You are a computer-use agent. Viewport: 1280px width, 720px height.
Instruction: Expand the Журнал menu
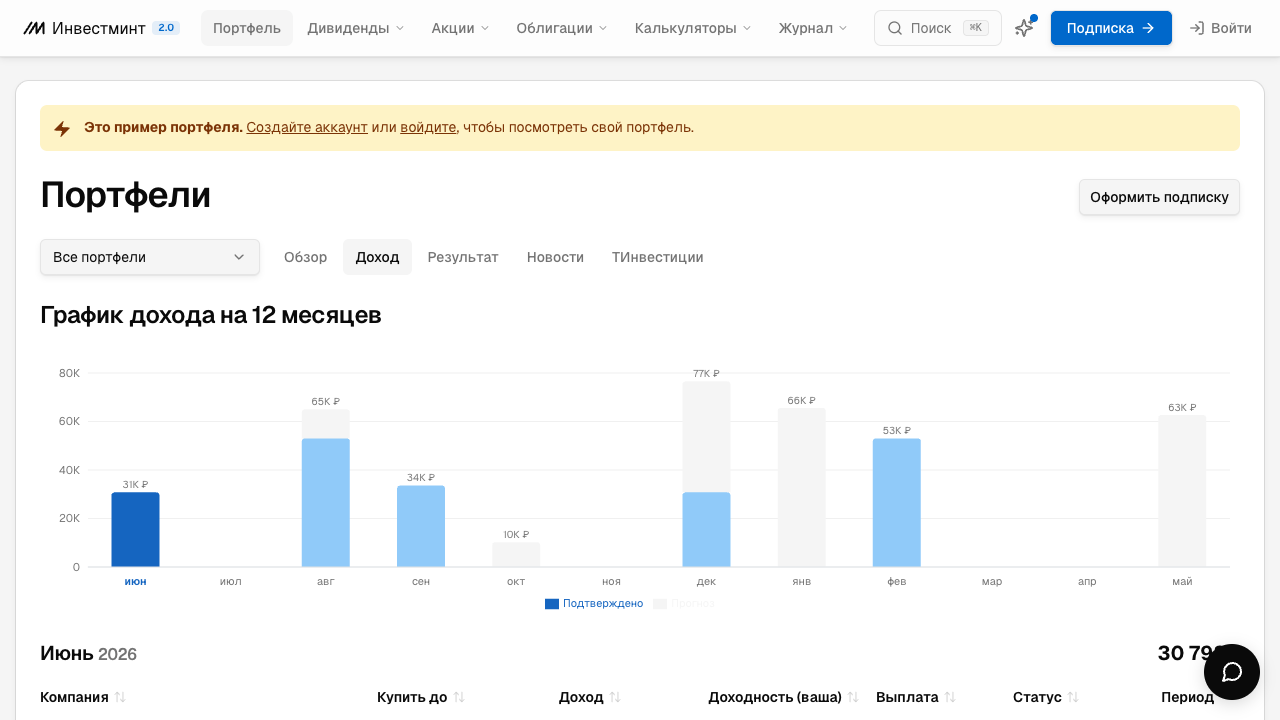(x=813, y=28)
